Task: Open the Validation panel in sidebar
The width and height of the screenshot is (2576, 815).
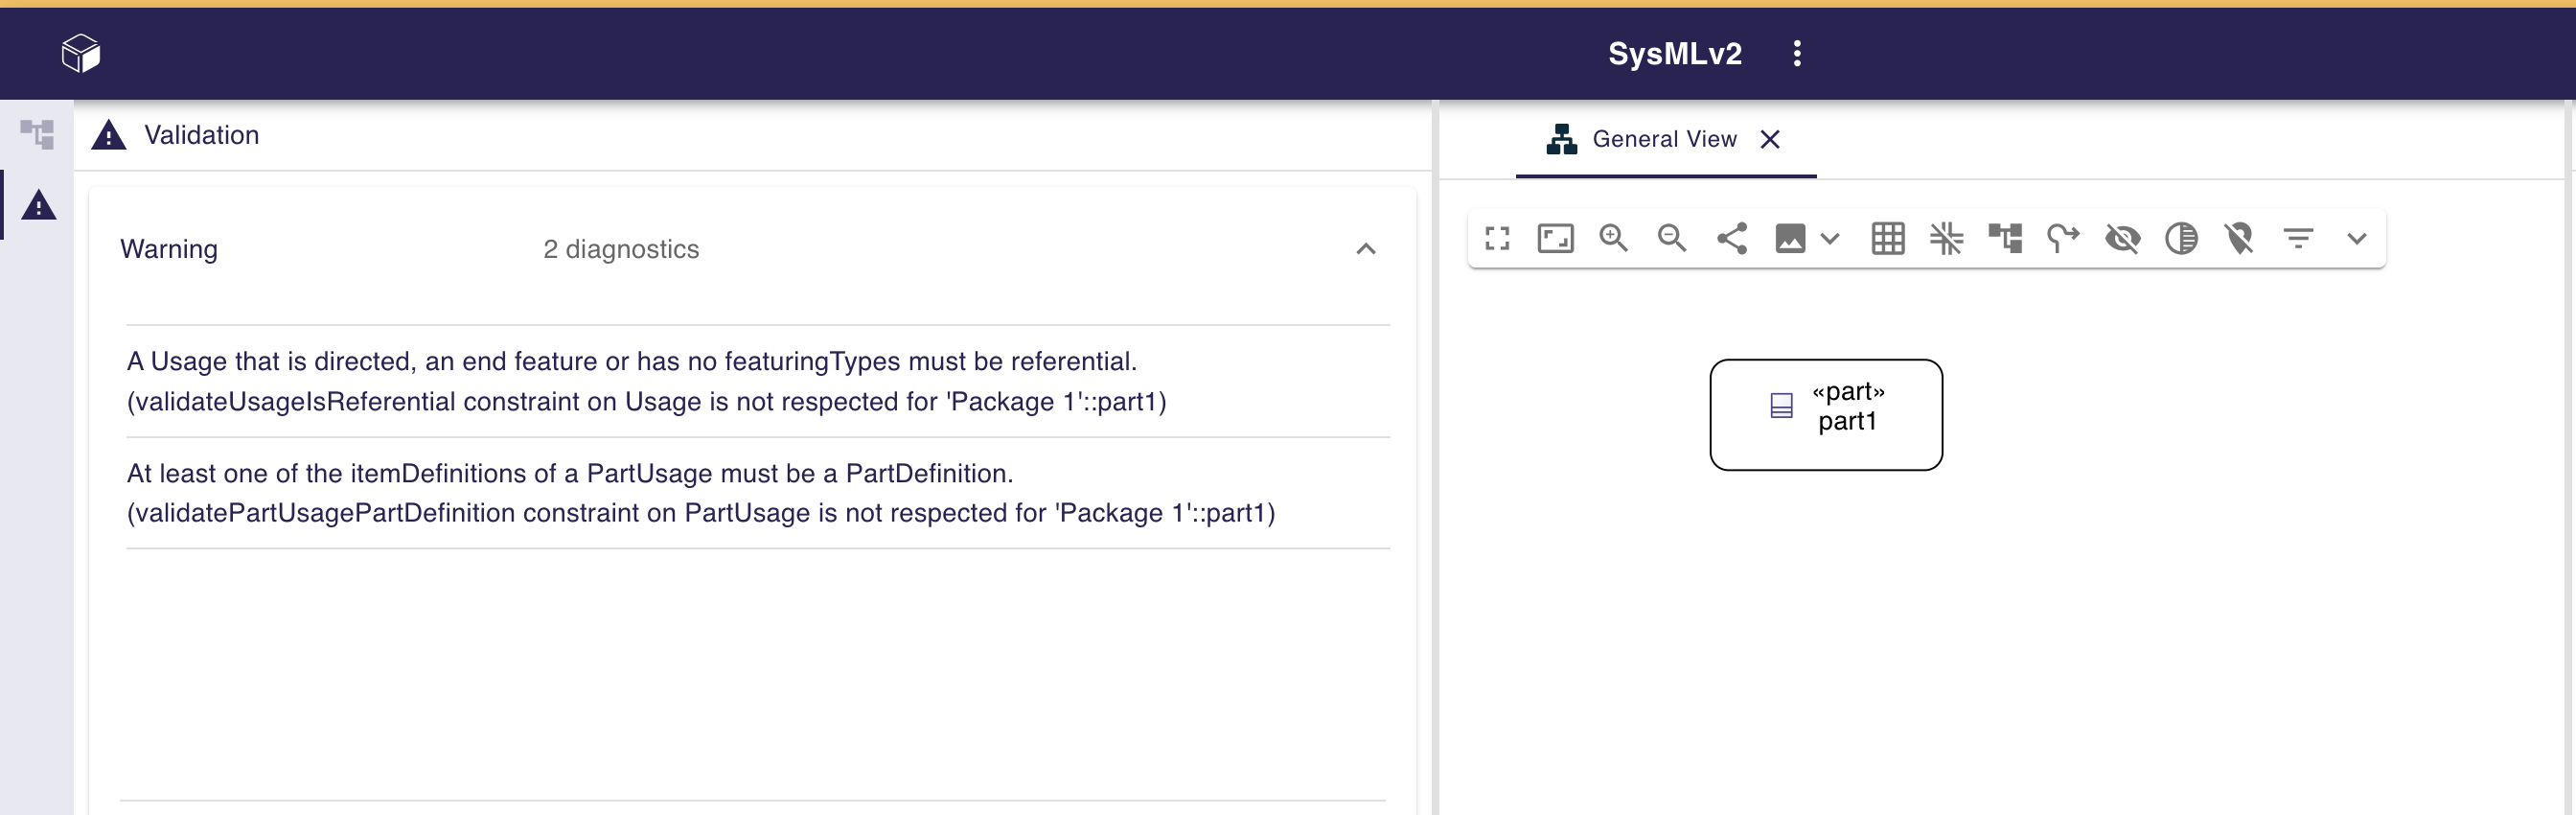Action: [x=38, y=205]
